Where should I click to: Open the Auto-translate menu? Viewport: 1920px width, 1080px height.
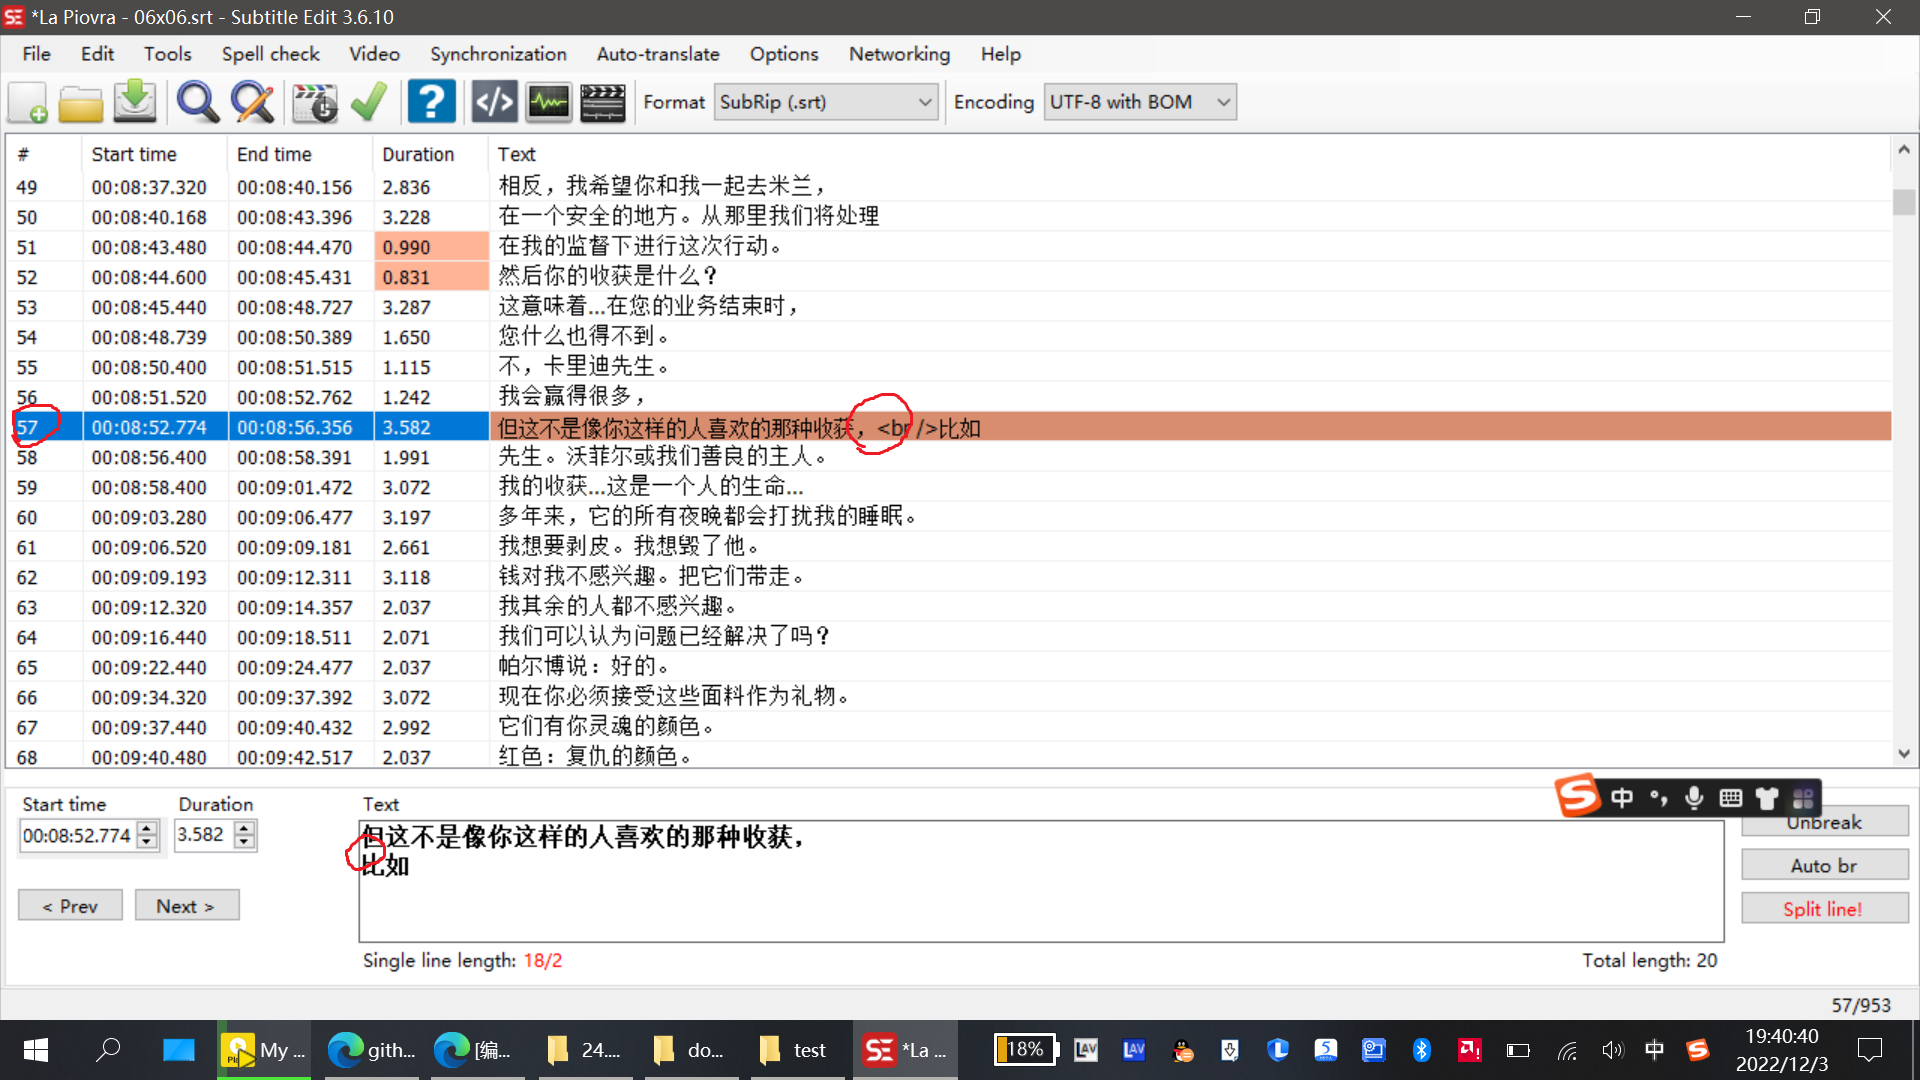pyautogui.click(x=658, y=54)
